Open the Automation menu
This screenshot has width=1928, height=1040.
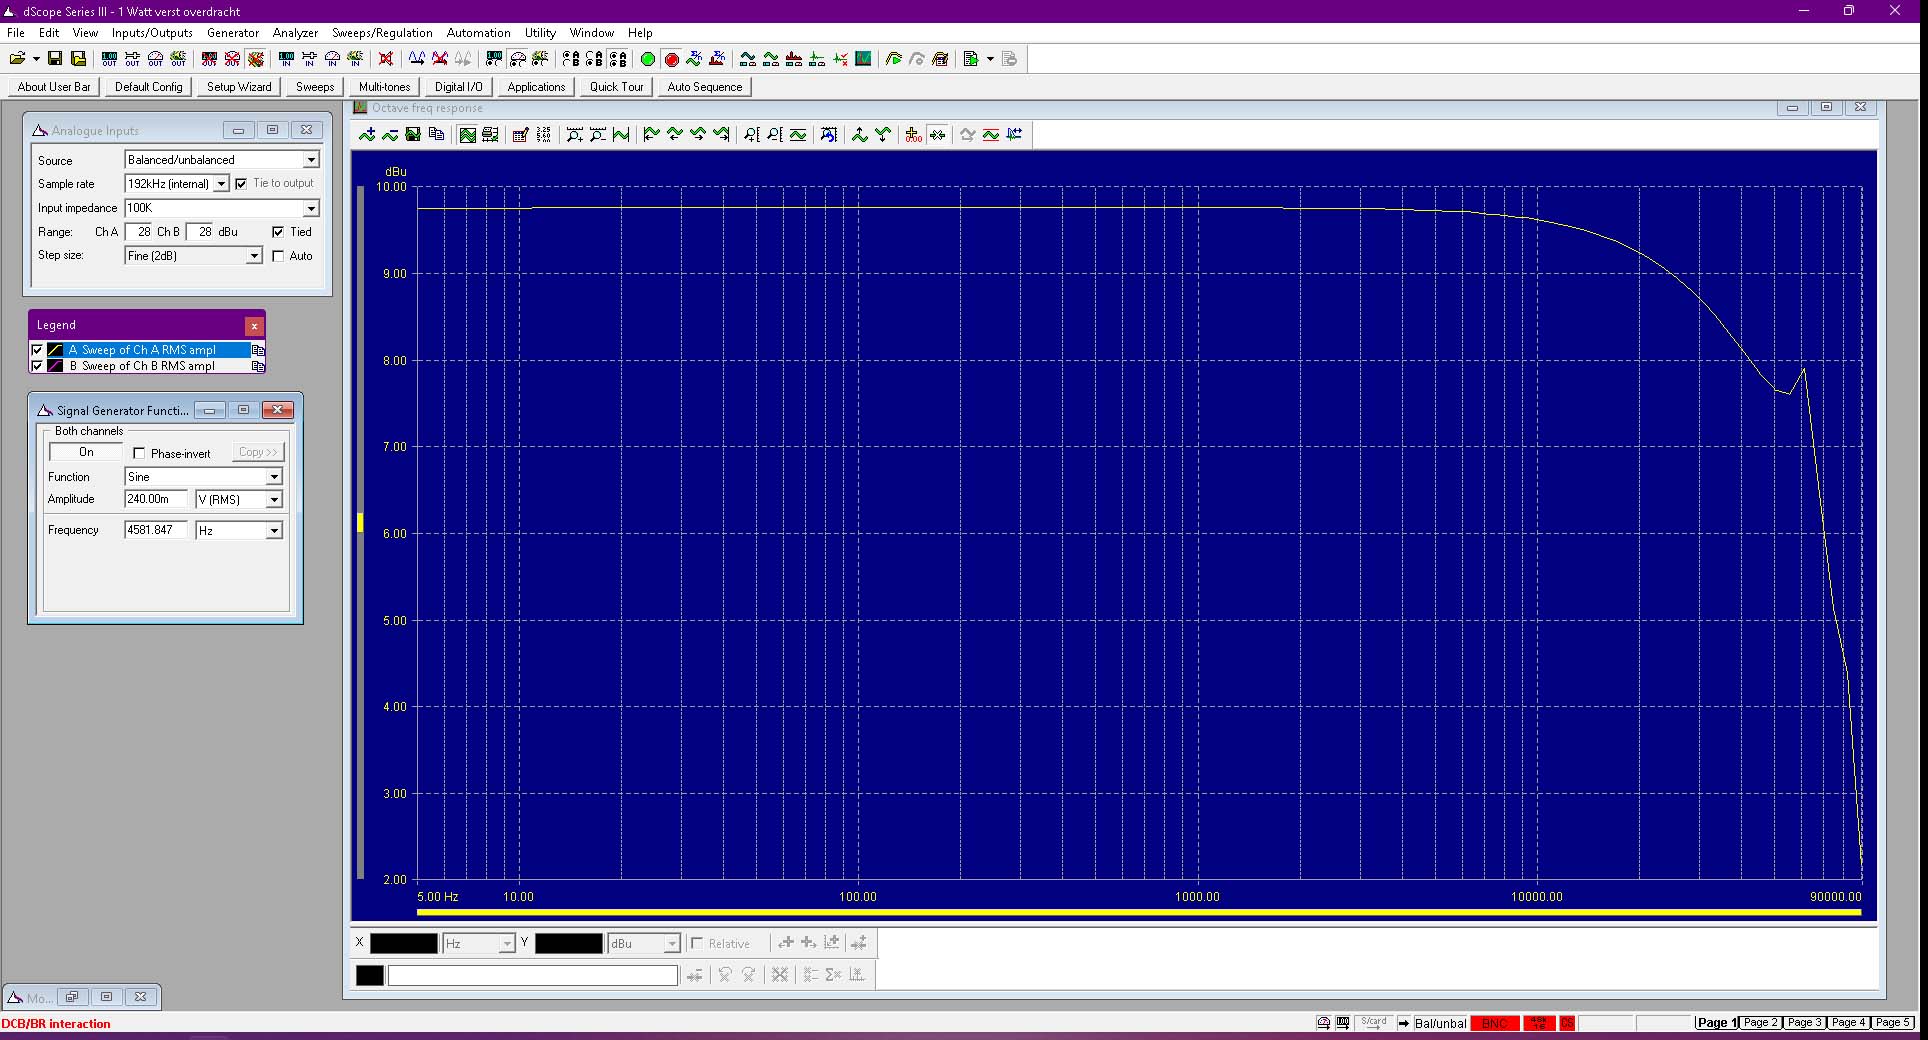(x=478, y=33)
